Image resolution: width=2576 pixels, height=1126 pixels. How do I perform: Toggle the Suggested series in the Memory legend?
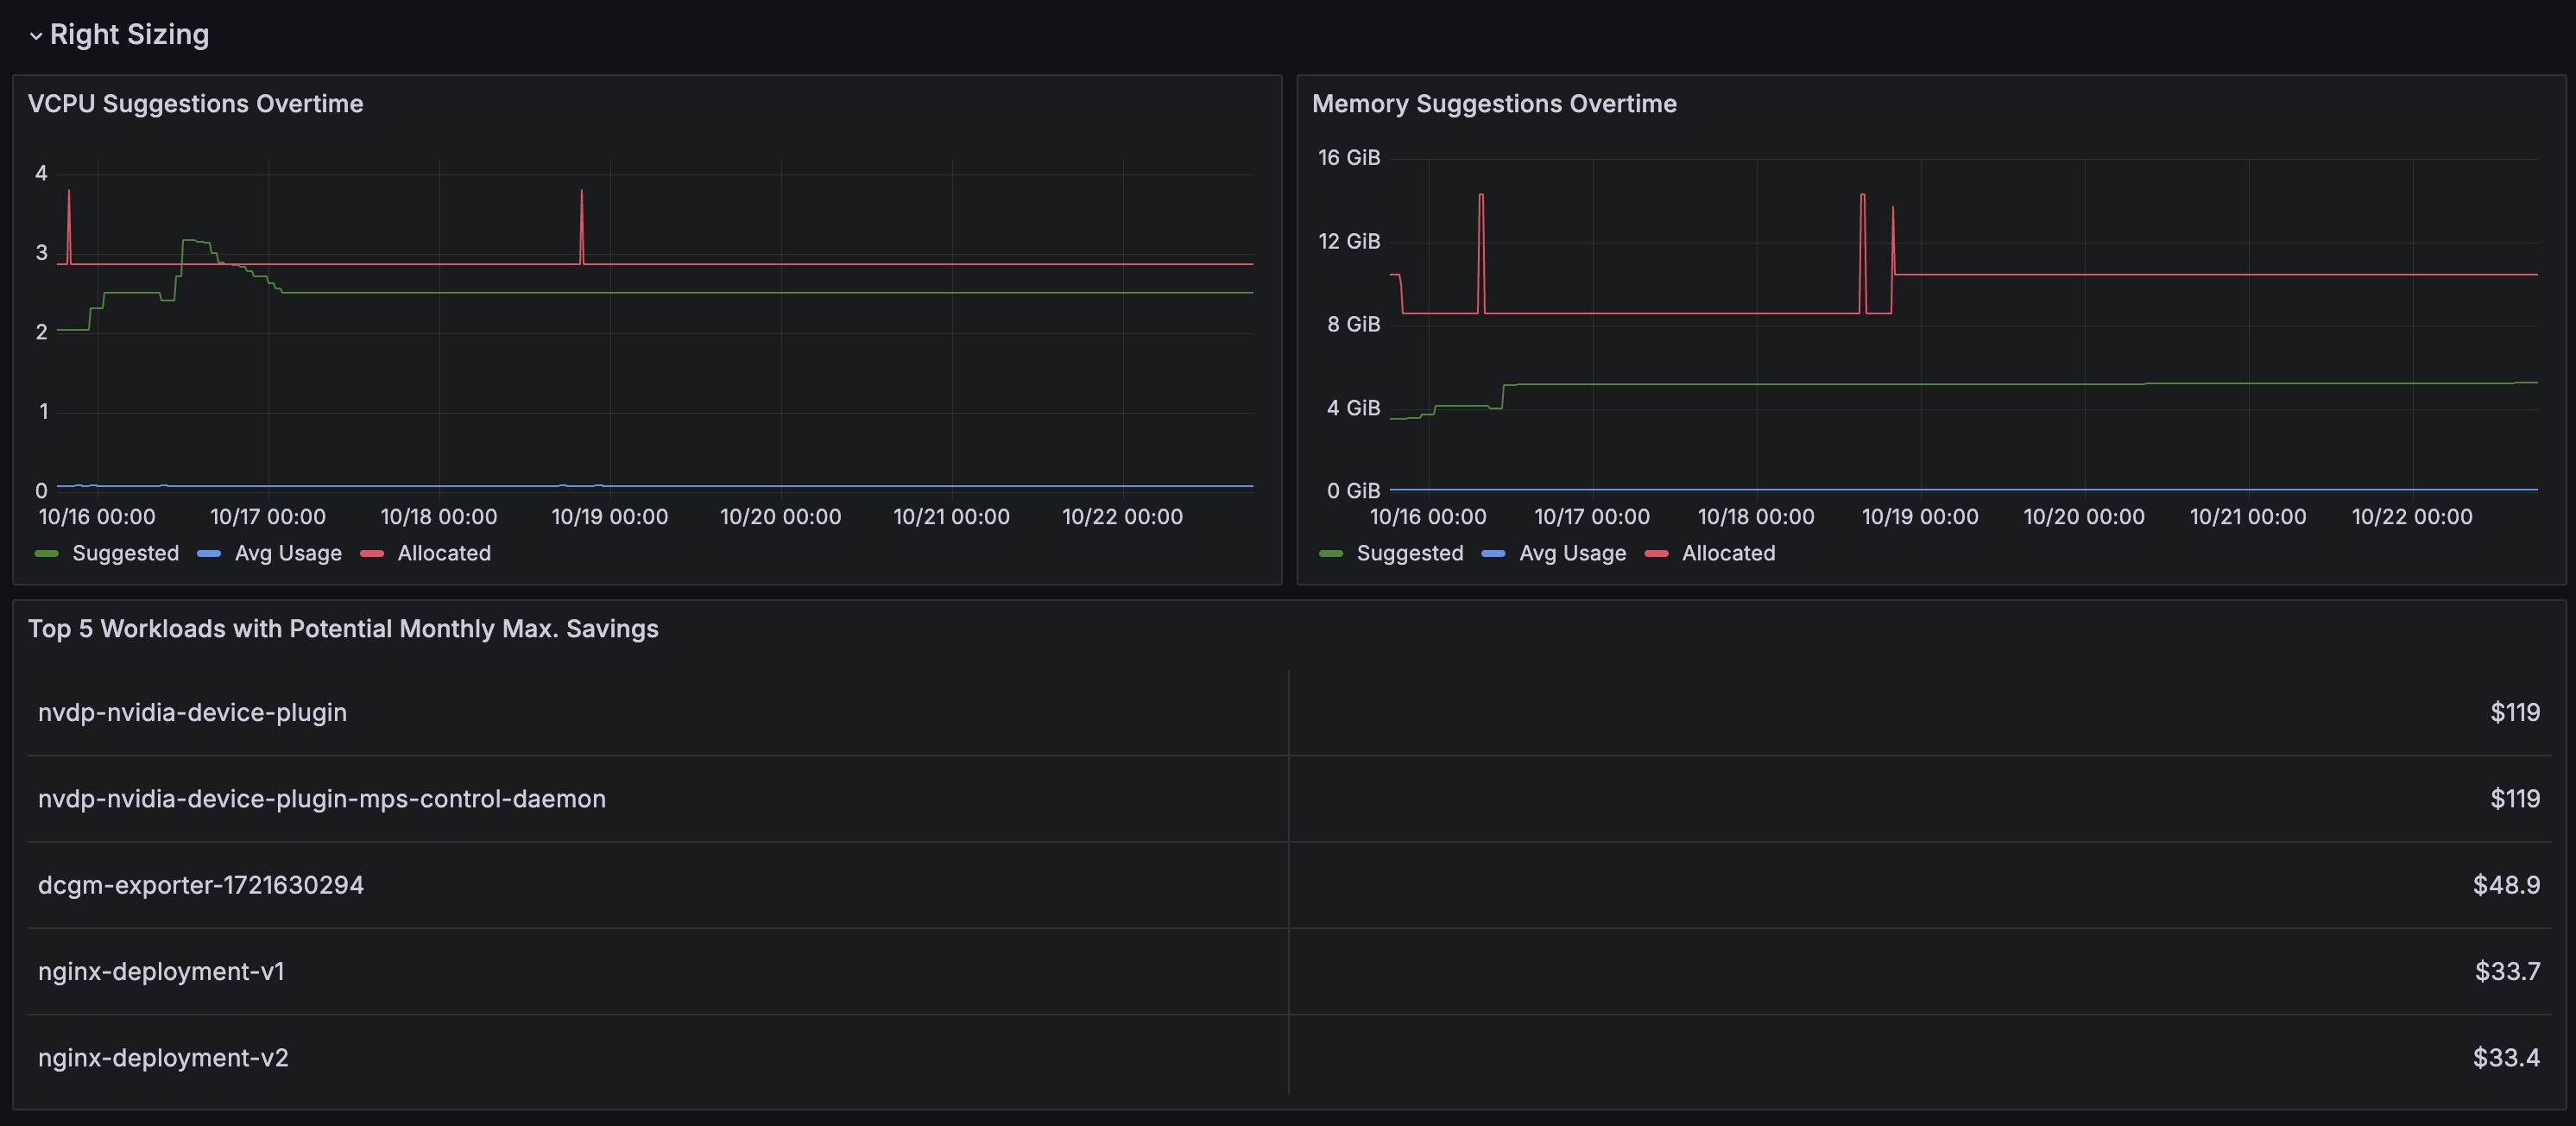(1410, 553)
